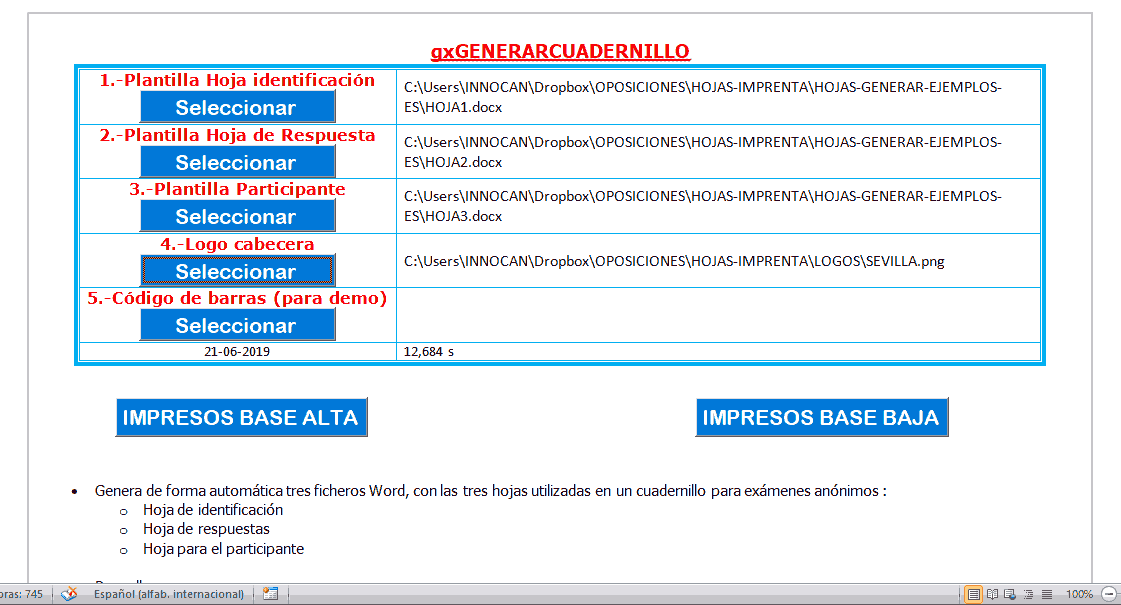Click the IMPRESOS BASE BAJA button
The height and width of the screenshot is (605, 1121).
pyautogui.click(x=821, y=417)
